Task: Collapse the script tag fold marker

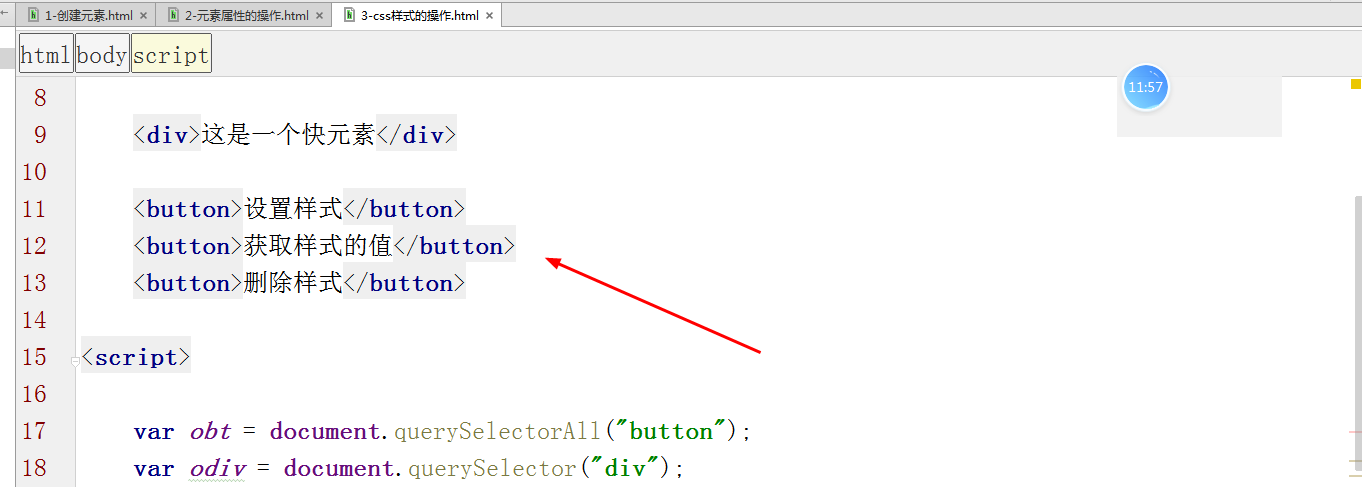Action: pyautogui.click(x=76, y=360)
